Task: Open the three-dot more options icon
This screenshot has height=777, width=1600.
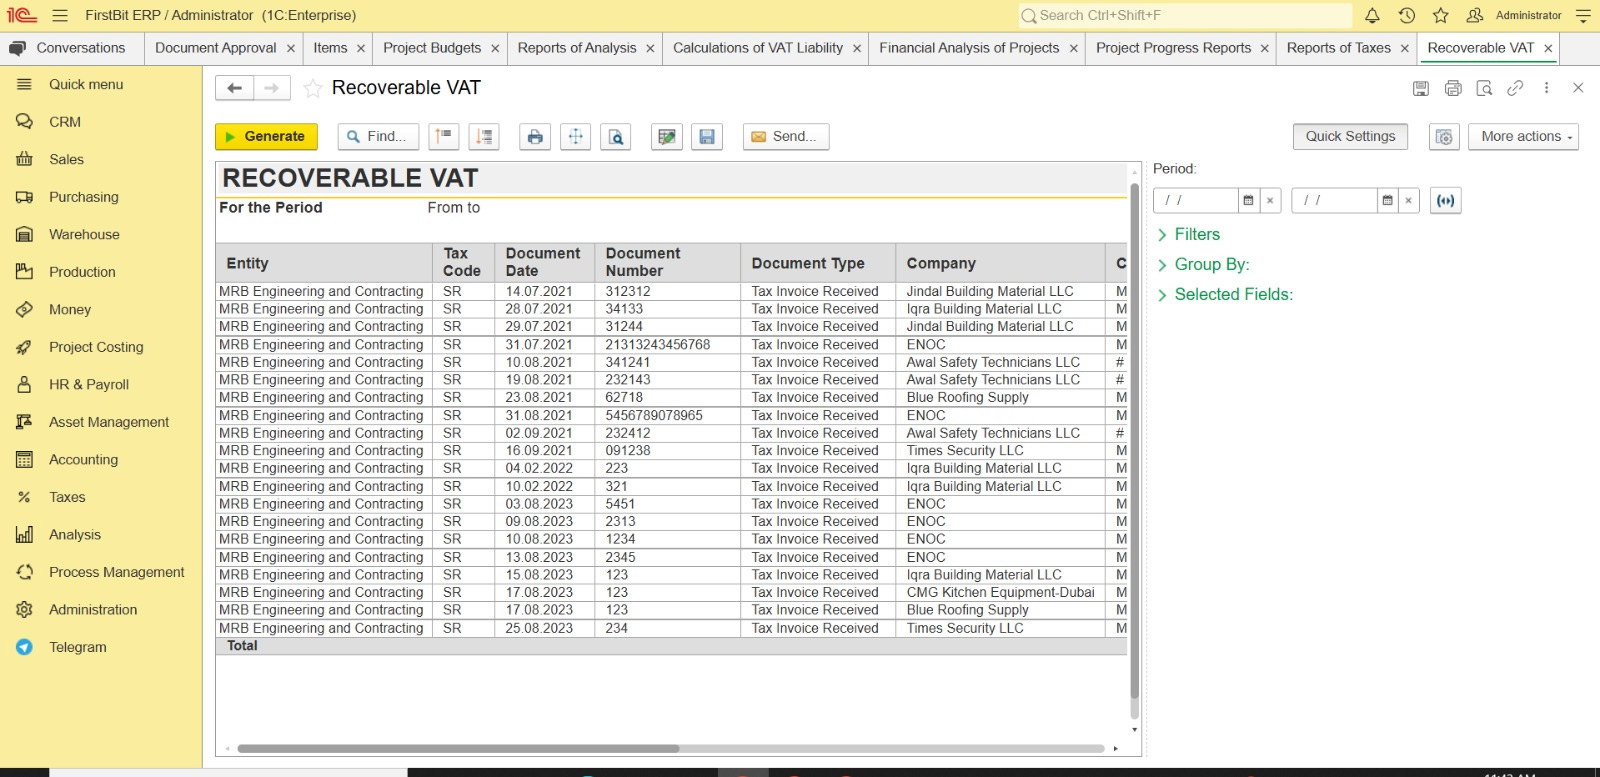Action: (x=1546, y=88)
